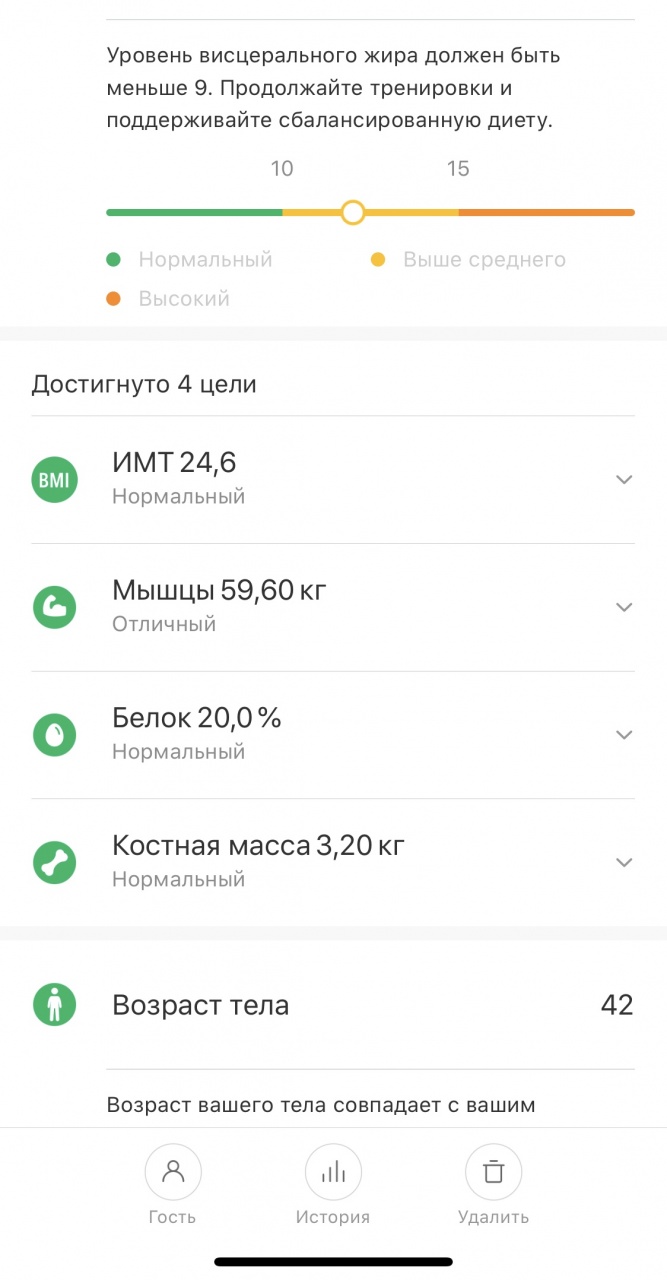Tap the muscle flex icon
Viewport: 667px width, 1280px height.
pyautogui.click(x=54, y=607)
